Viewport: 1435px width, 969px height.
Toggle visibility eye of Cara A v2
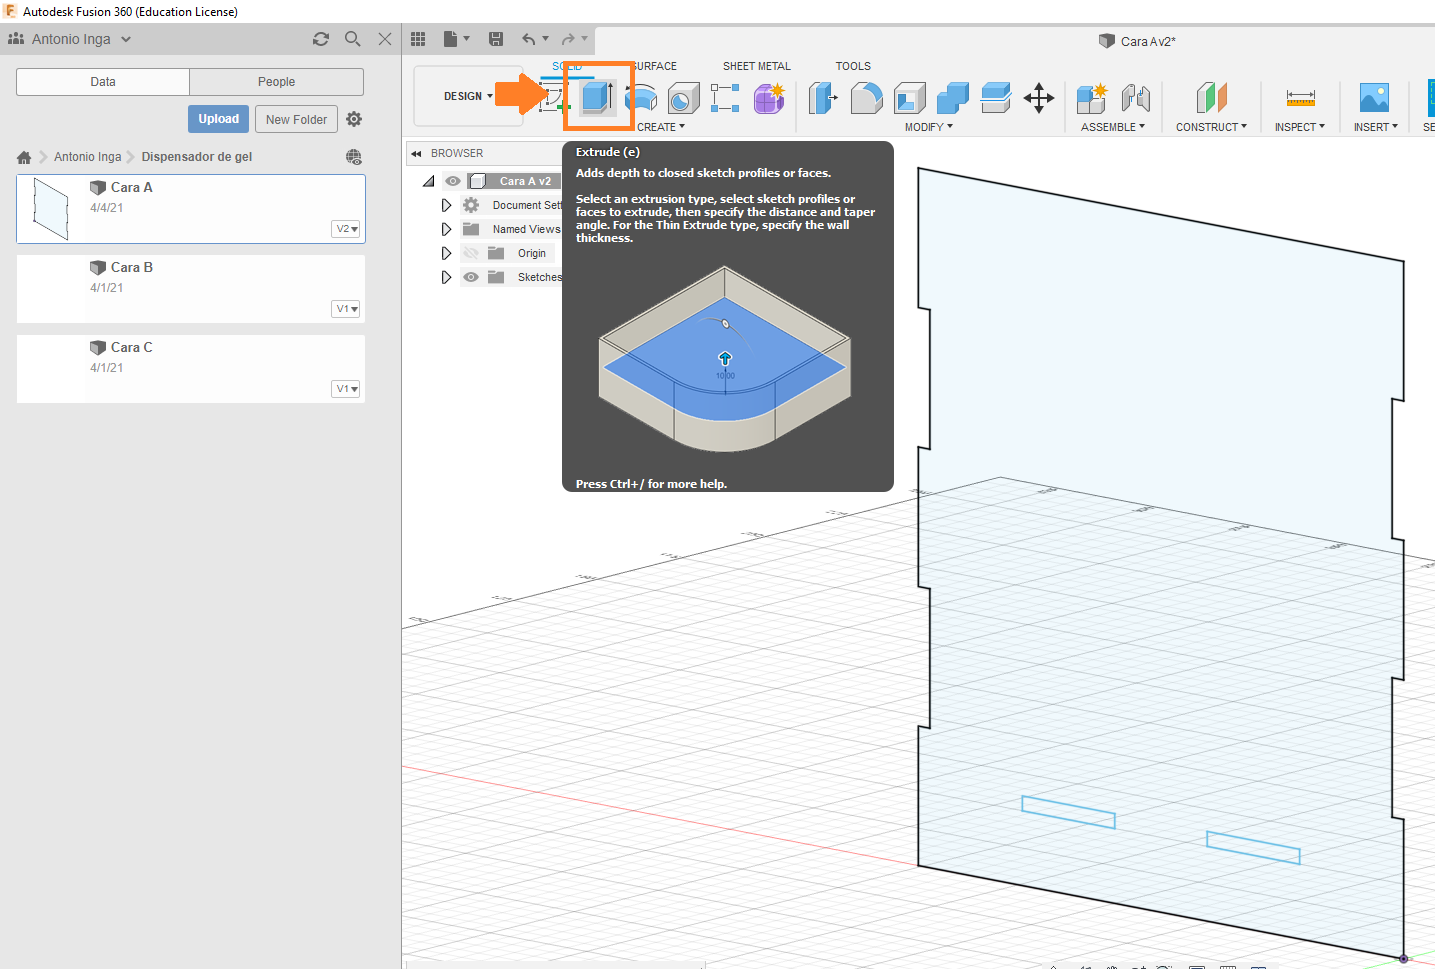pos(453,181)
